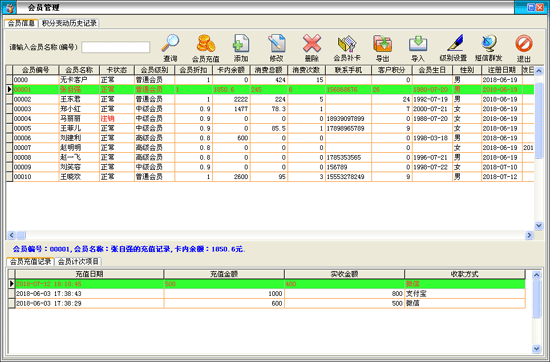Click recharge table scrollbar down arrow
550x362 pixels.
click(537, 348)
